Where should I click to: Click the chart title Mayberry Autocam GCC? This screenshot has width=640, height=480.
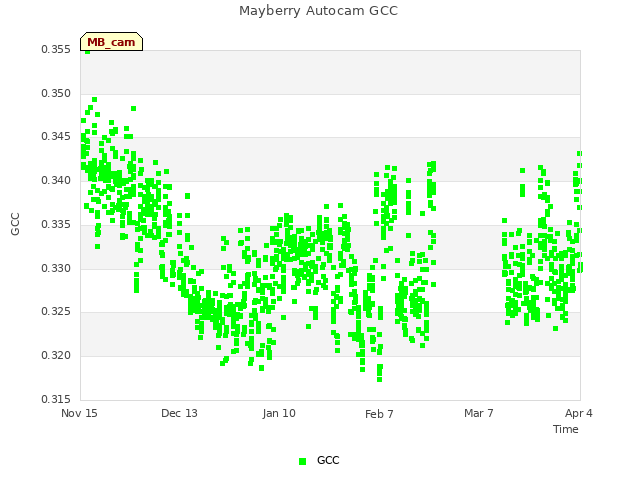[318, 11]
